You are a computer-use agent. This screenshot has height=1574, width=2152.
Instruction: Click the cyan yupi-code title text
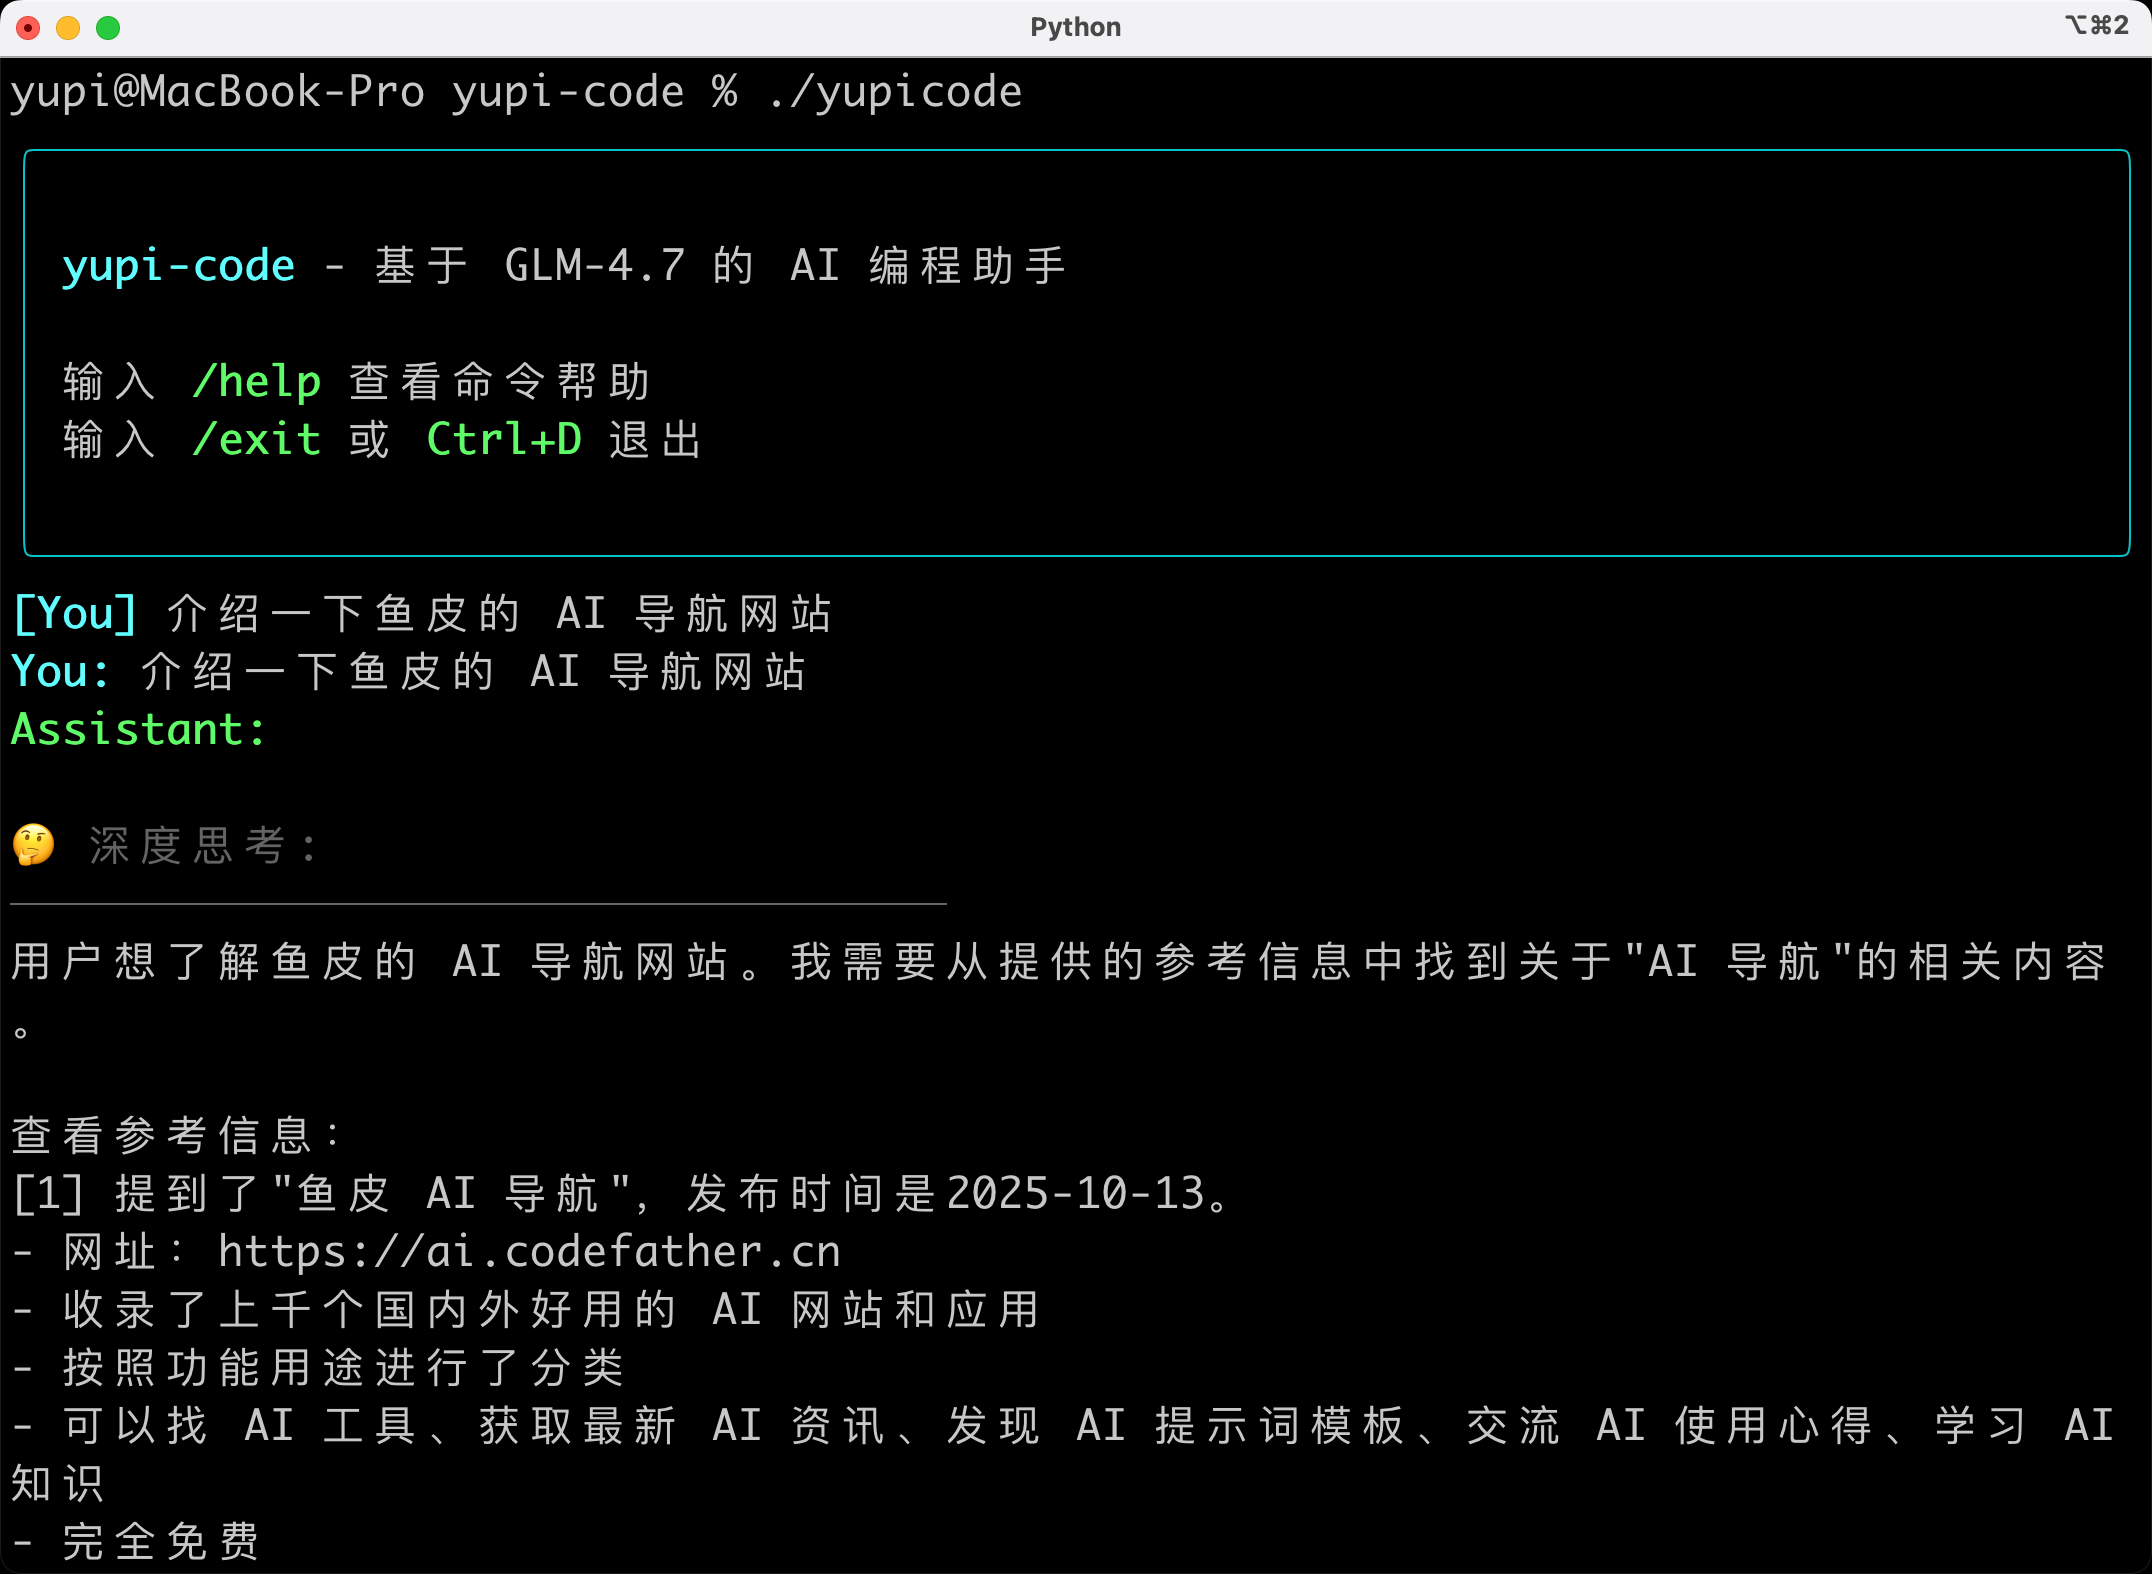178,266
